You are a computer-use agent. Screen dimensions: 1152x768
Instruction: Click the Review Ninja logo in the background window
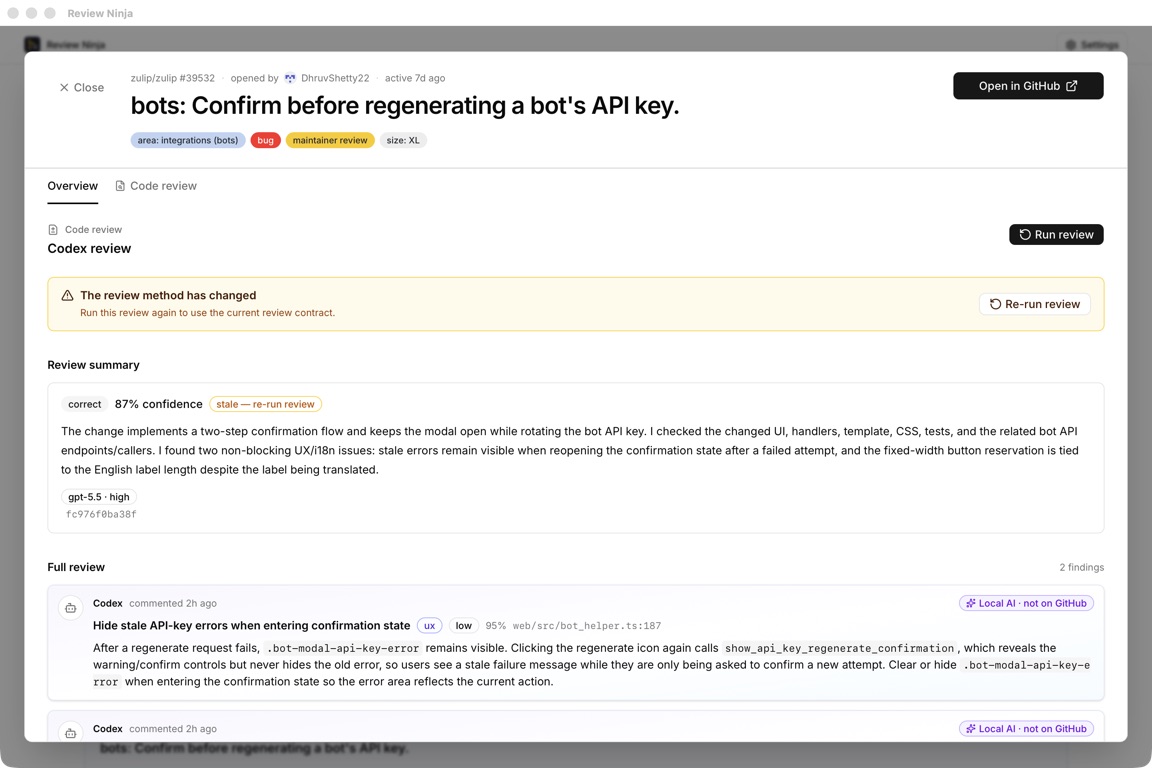[32, 45]
